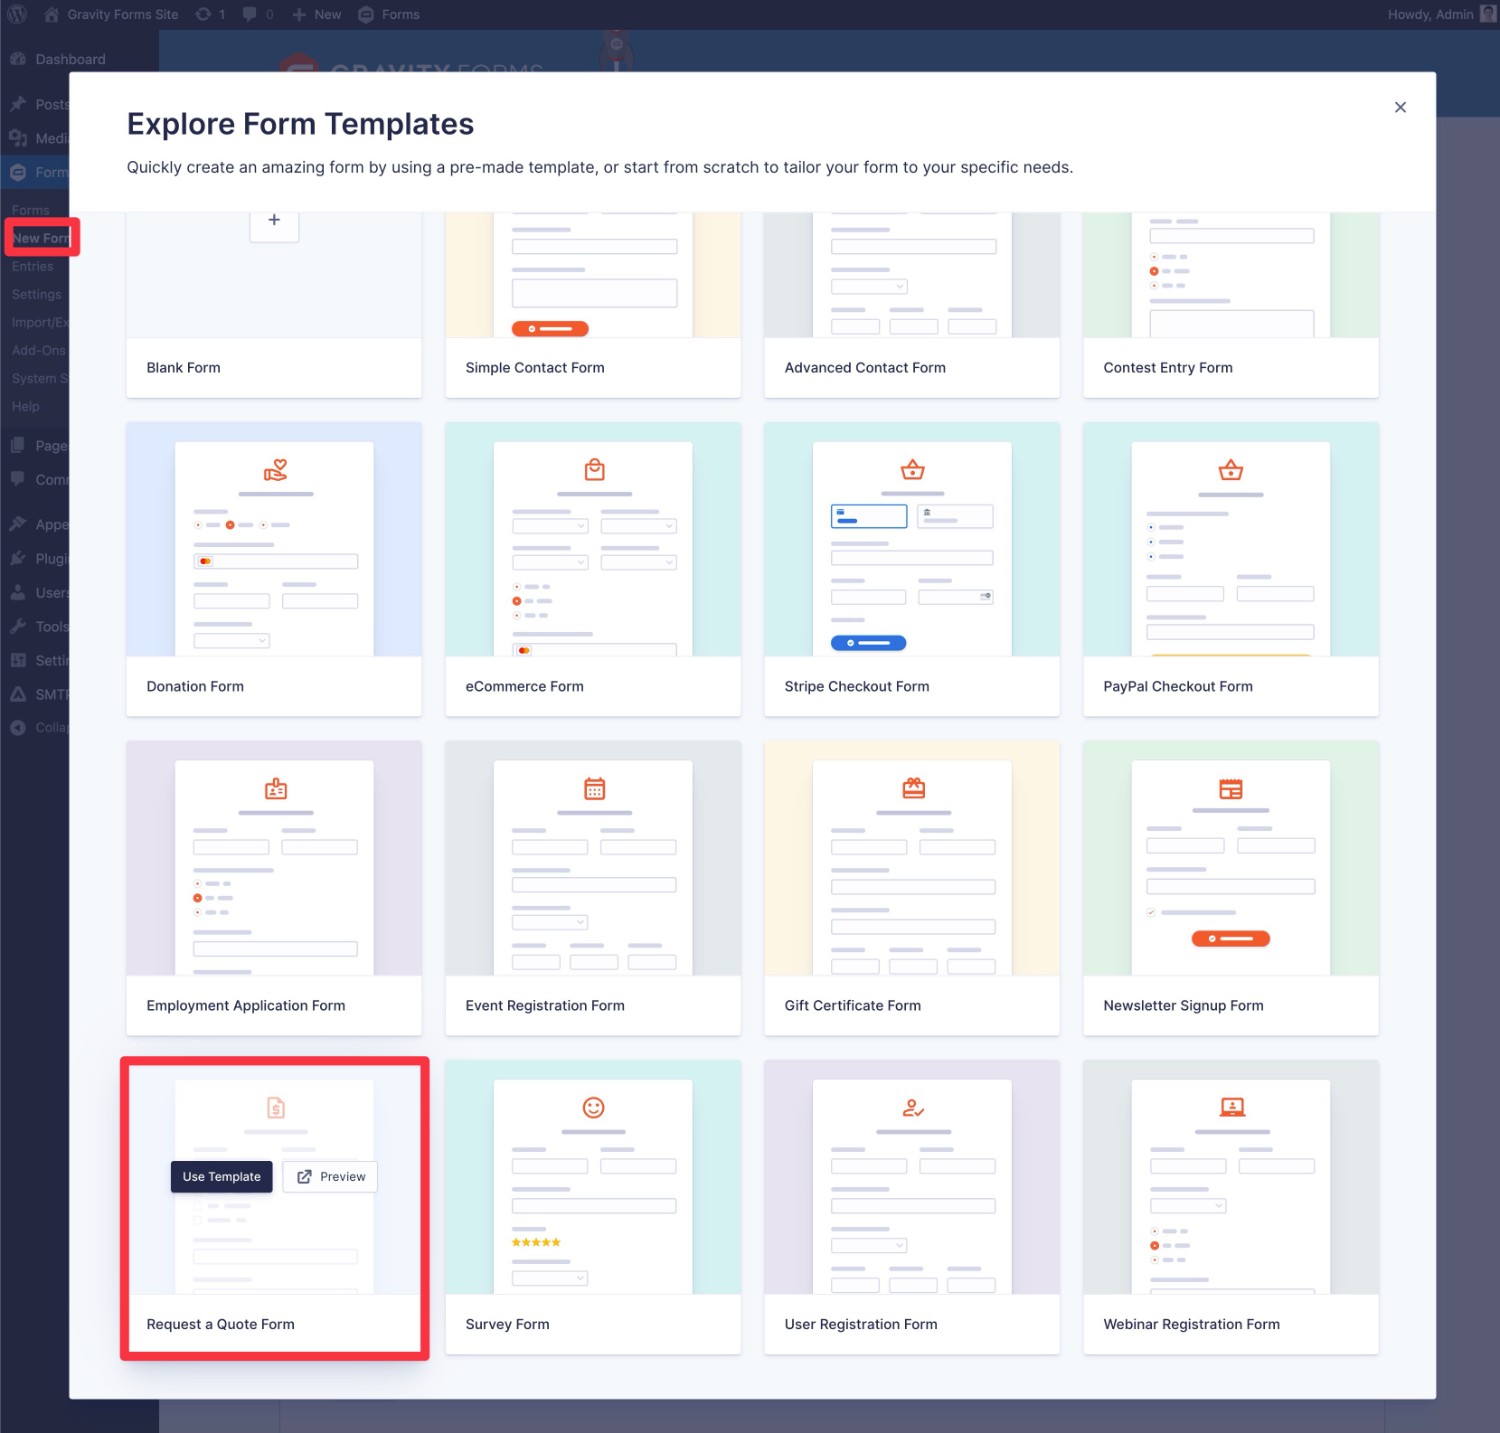Click the Webinar Registration Form laptop icon

[x=1232, y=1107]
